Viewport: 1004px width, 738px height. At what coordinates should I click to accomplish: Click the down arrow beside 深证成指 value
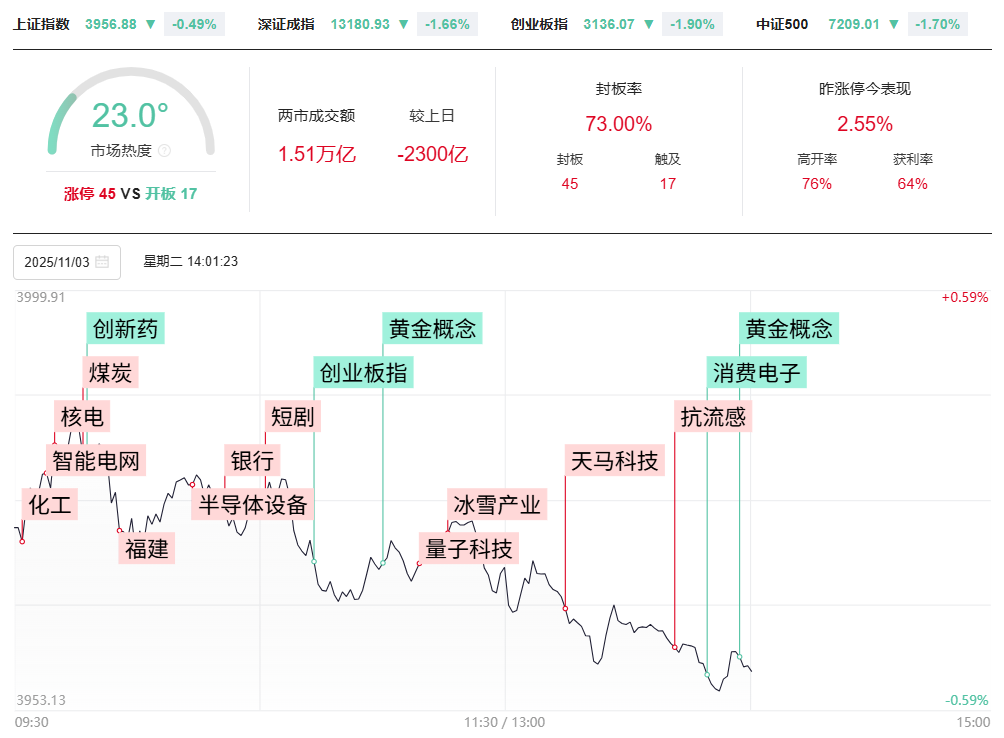403,24
